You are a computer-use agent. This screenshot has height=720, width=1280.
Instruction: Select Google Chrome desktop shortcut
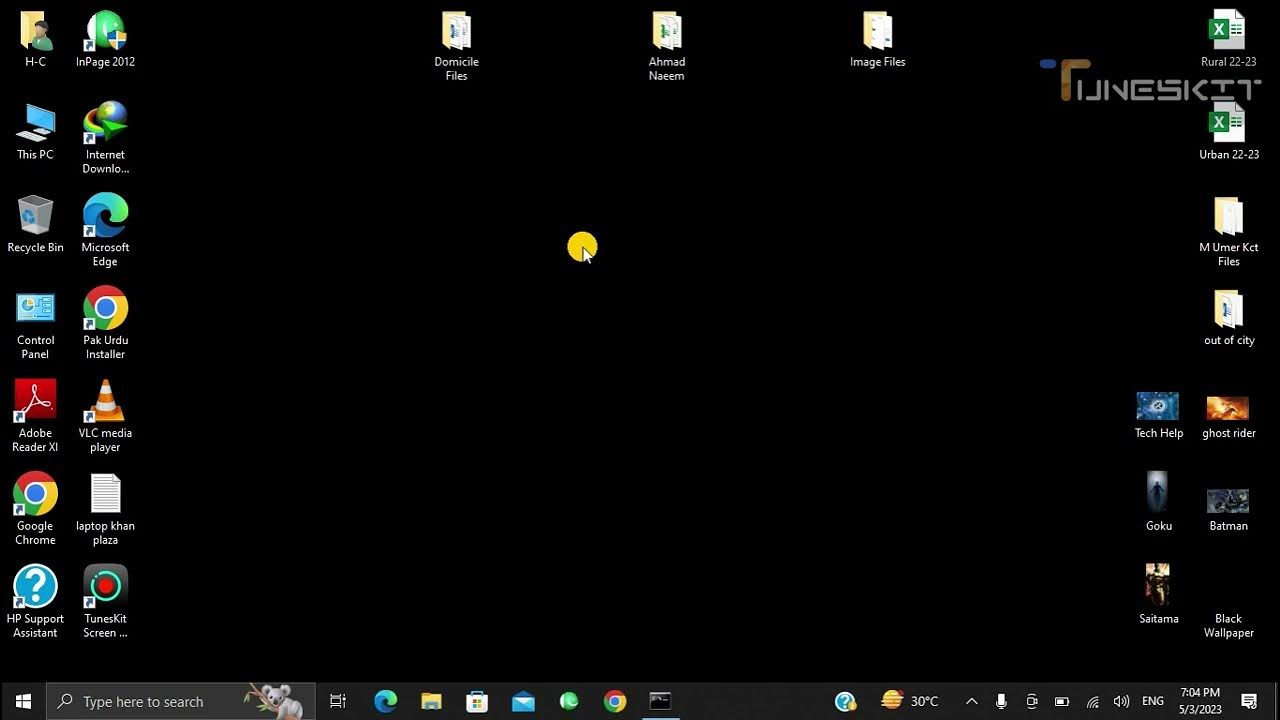(35, 510)
